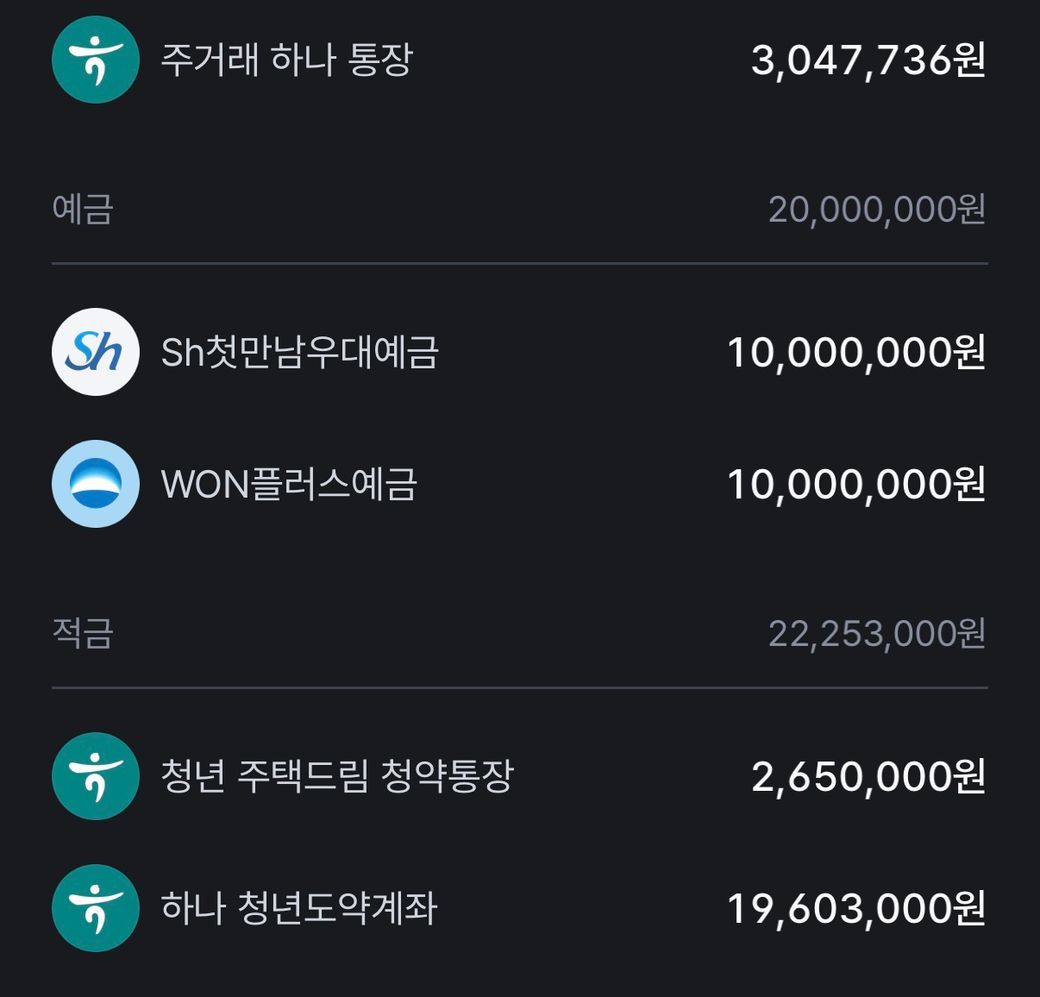Select the 하나 청년도약계좌 savings account
Image resolution: width=1040 pixels, height=997 pixels.
(x=299, y=908)
